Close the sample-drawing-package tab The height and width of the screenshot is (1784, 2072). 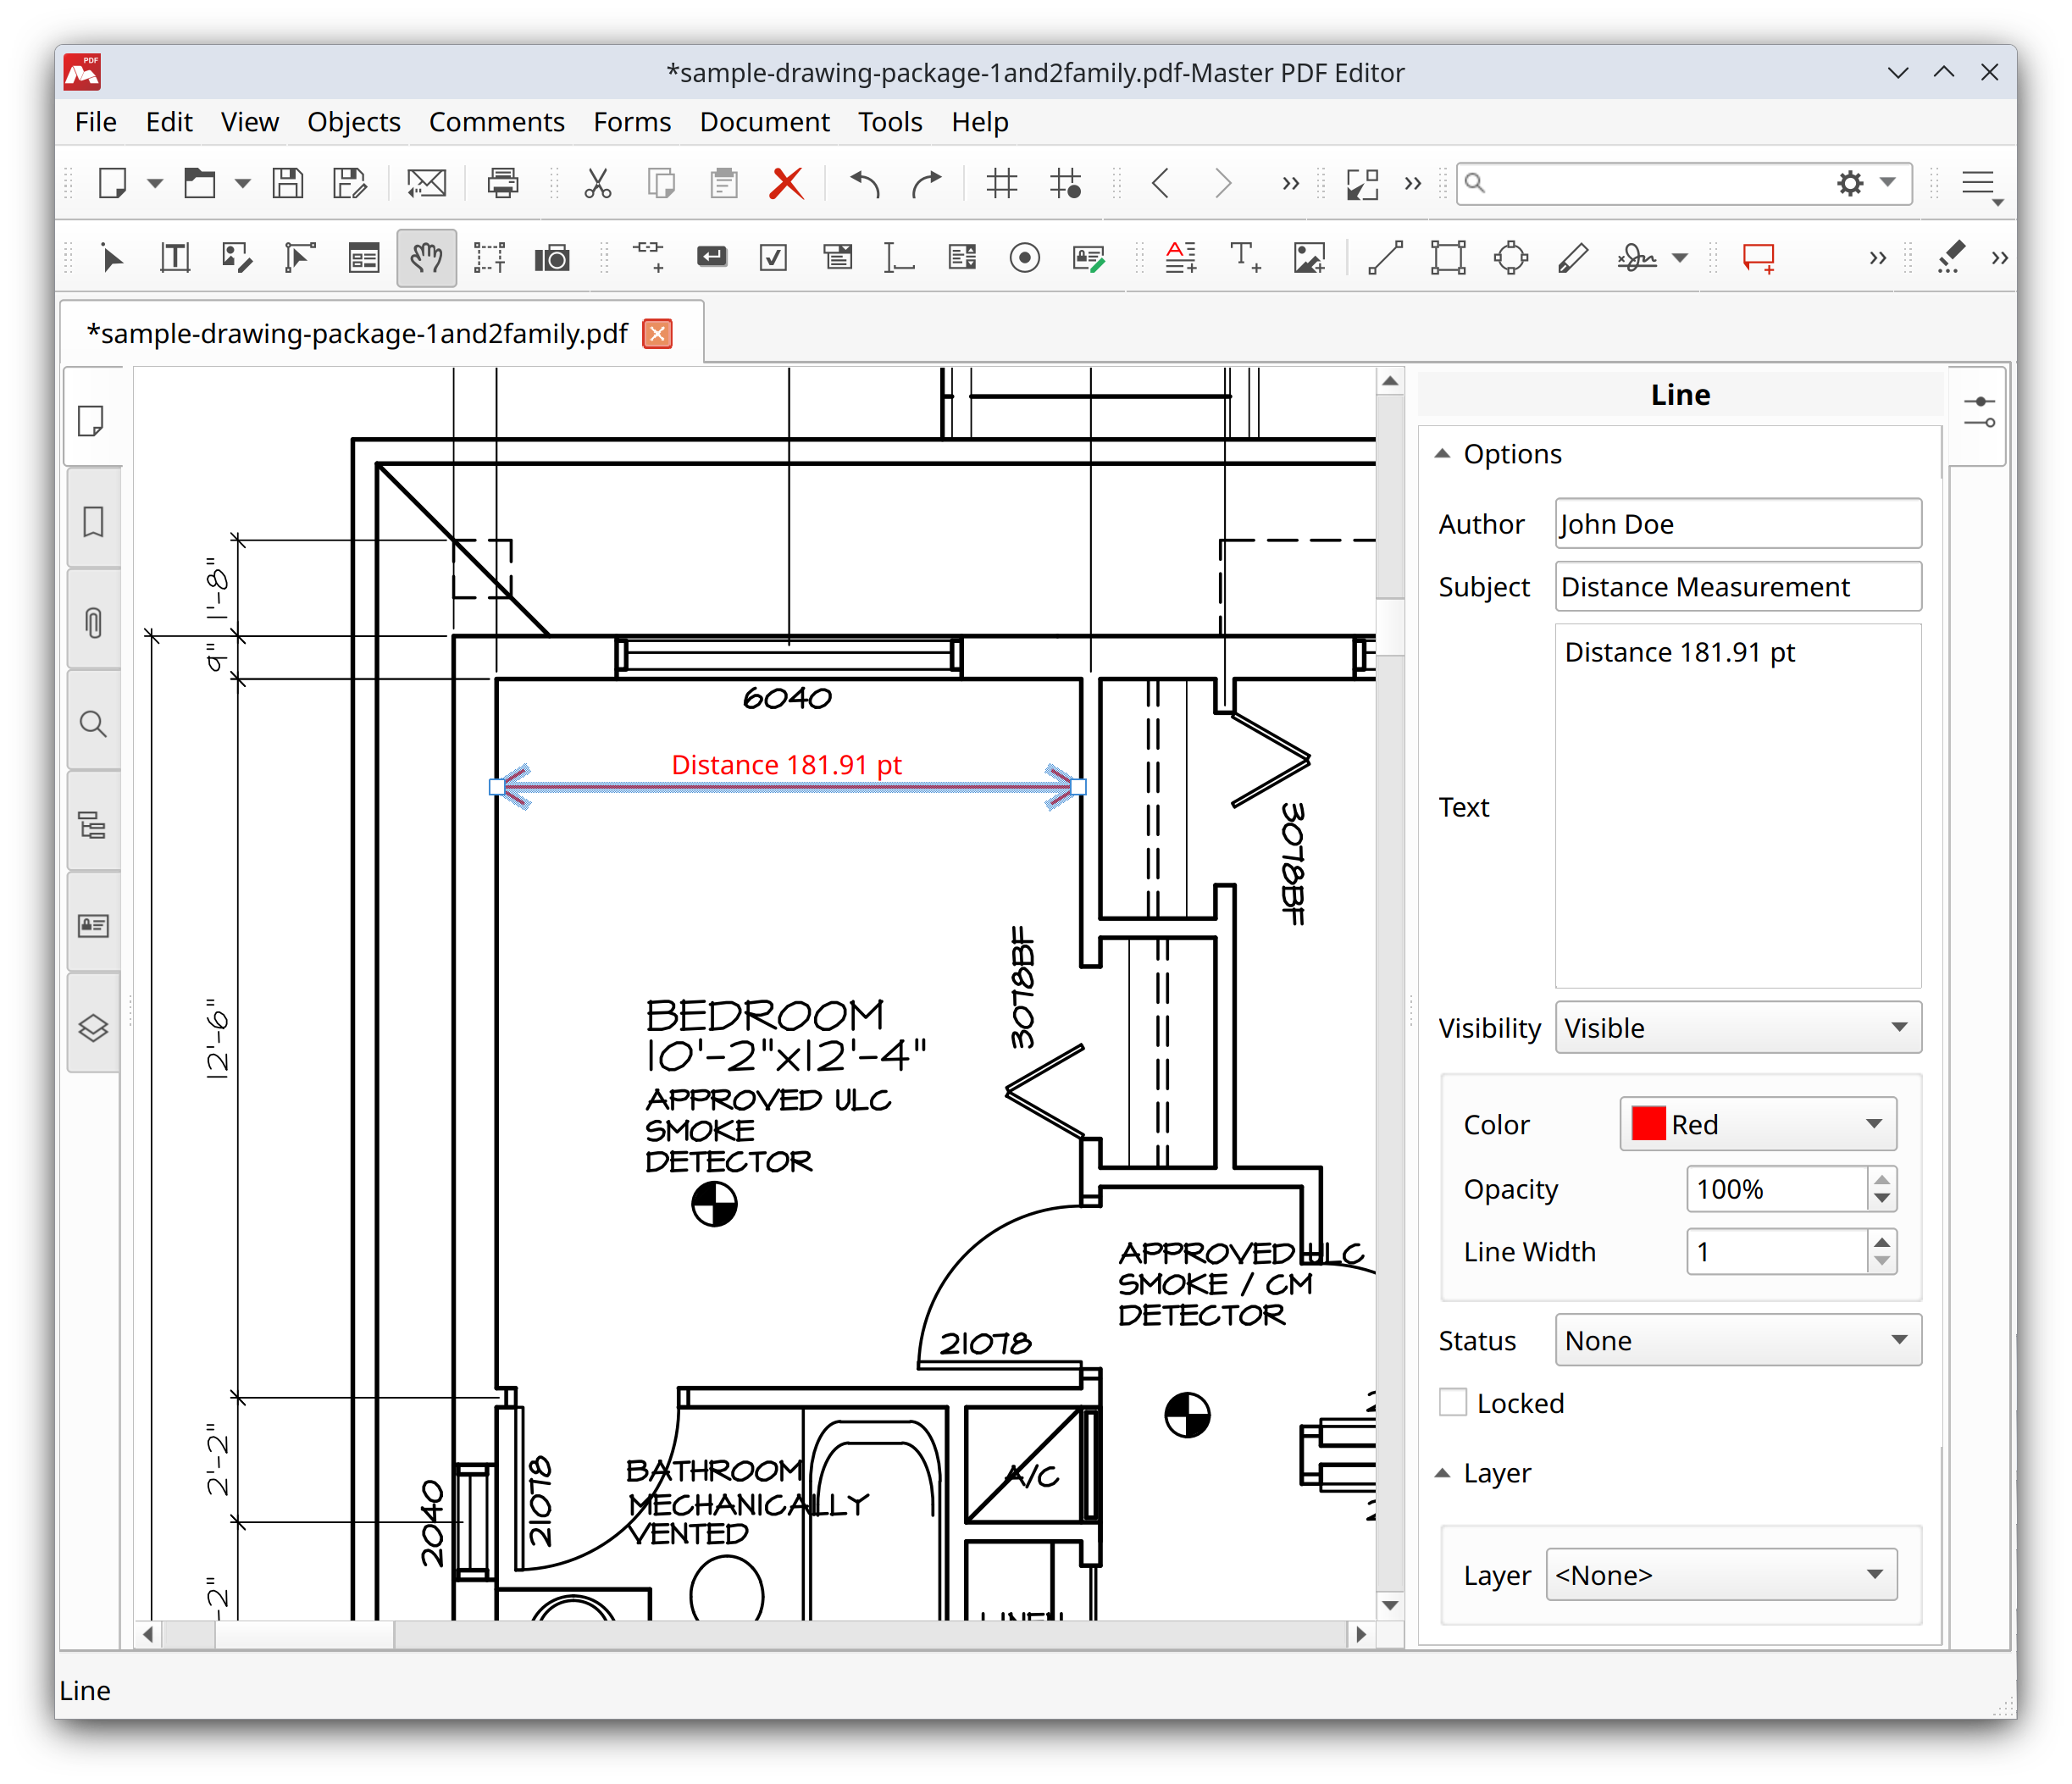pos(657,333)
